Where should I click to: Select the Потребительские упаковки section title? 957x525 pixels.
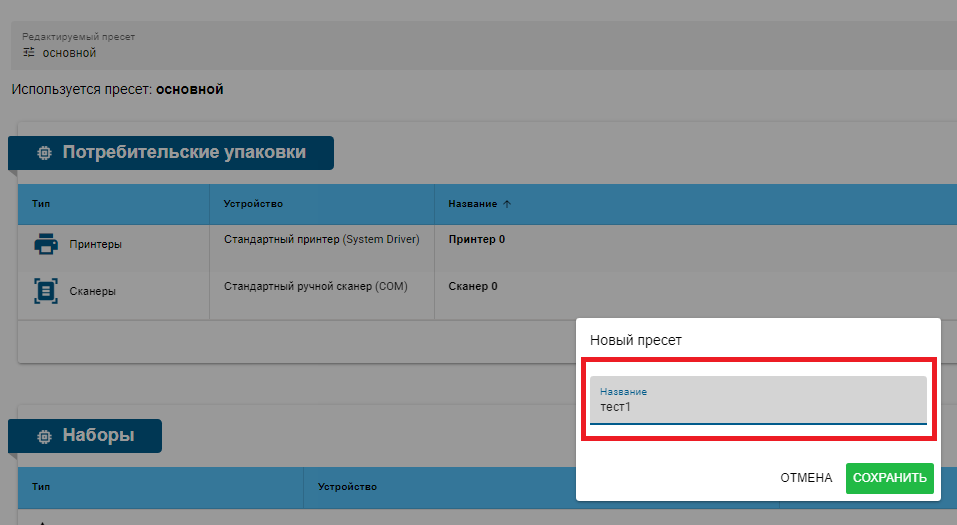(x=184, y=153)
